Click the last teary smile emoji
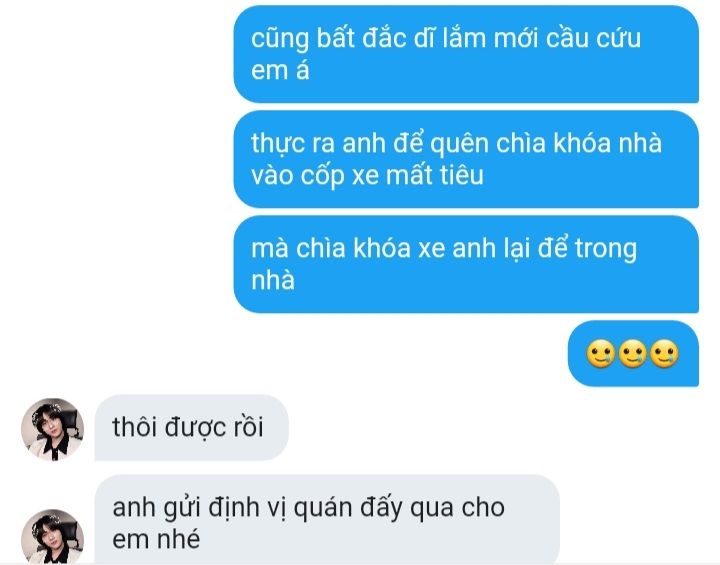Image resolution: width=720 pixels, height=565 pixels. [x=664, y=354]
